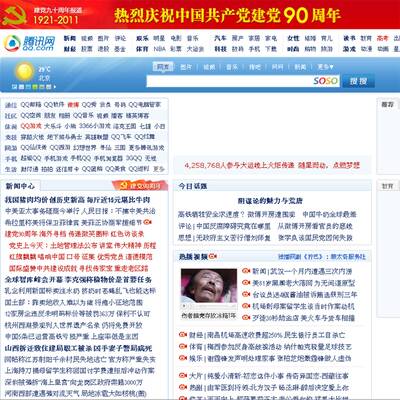The height and width of the screenshot is (400, 400).
Task: Click the camera icon next to 热播视频 heading
Action: coord(213,256)
